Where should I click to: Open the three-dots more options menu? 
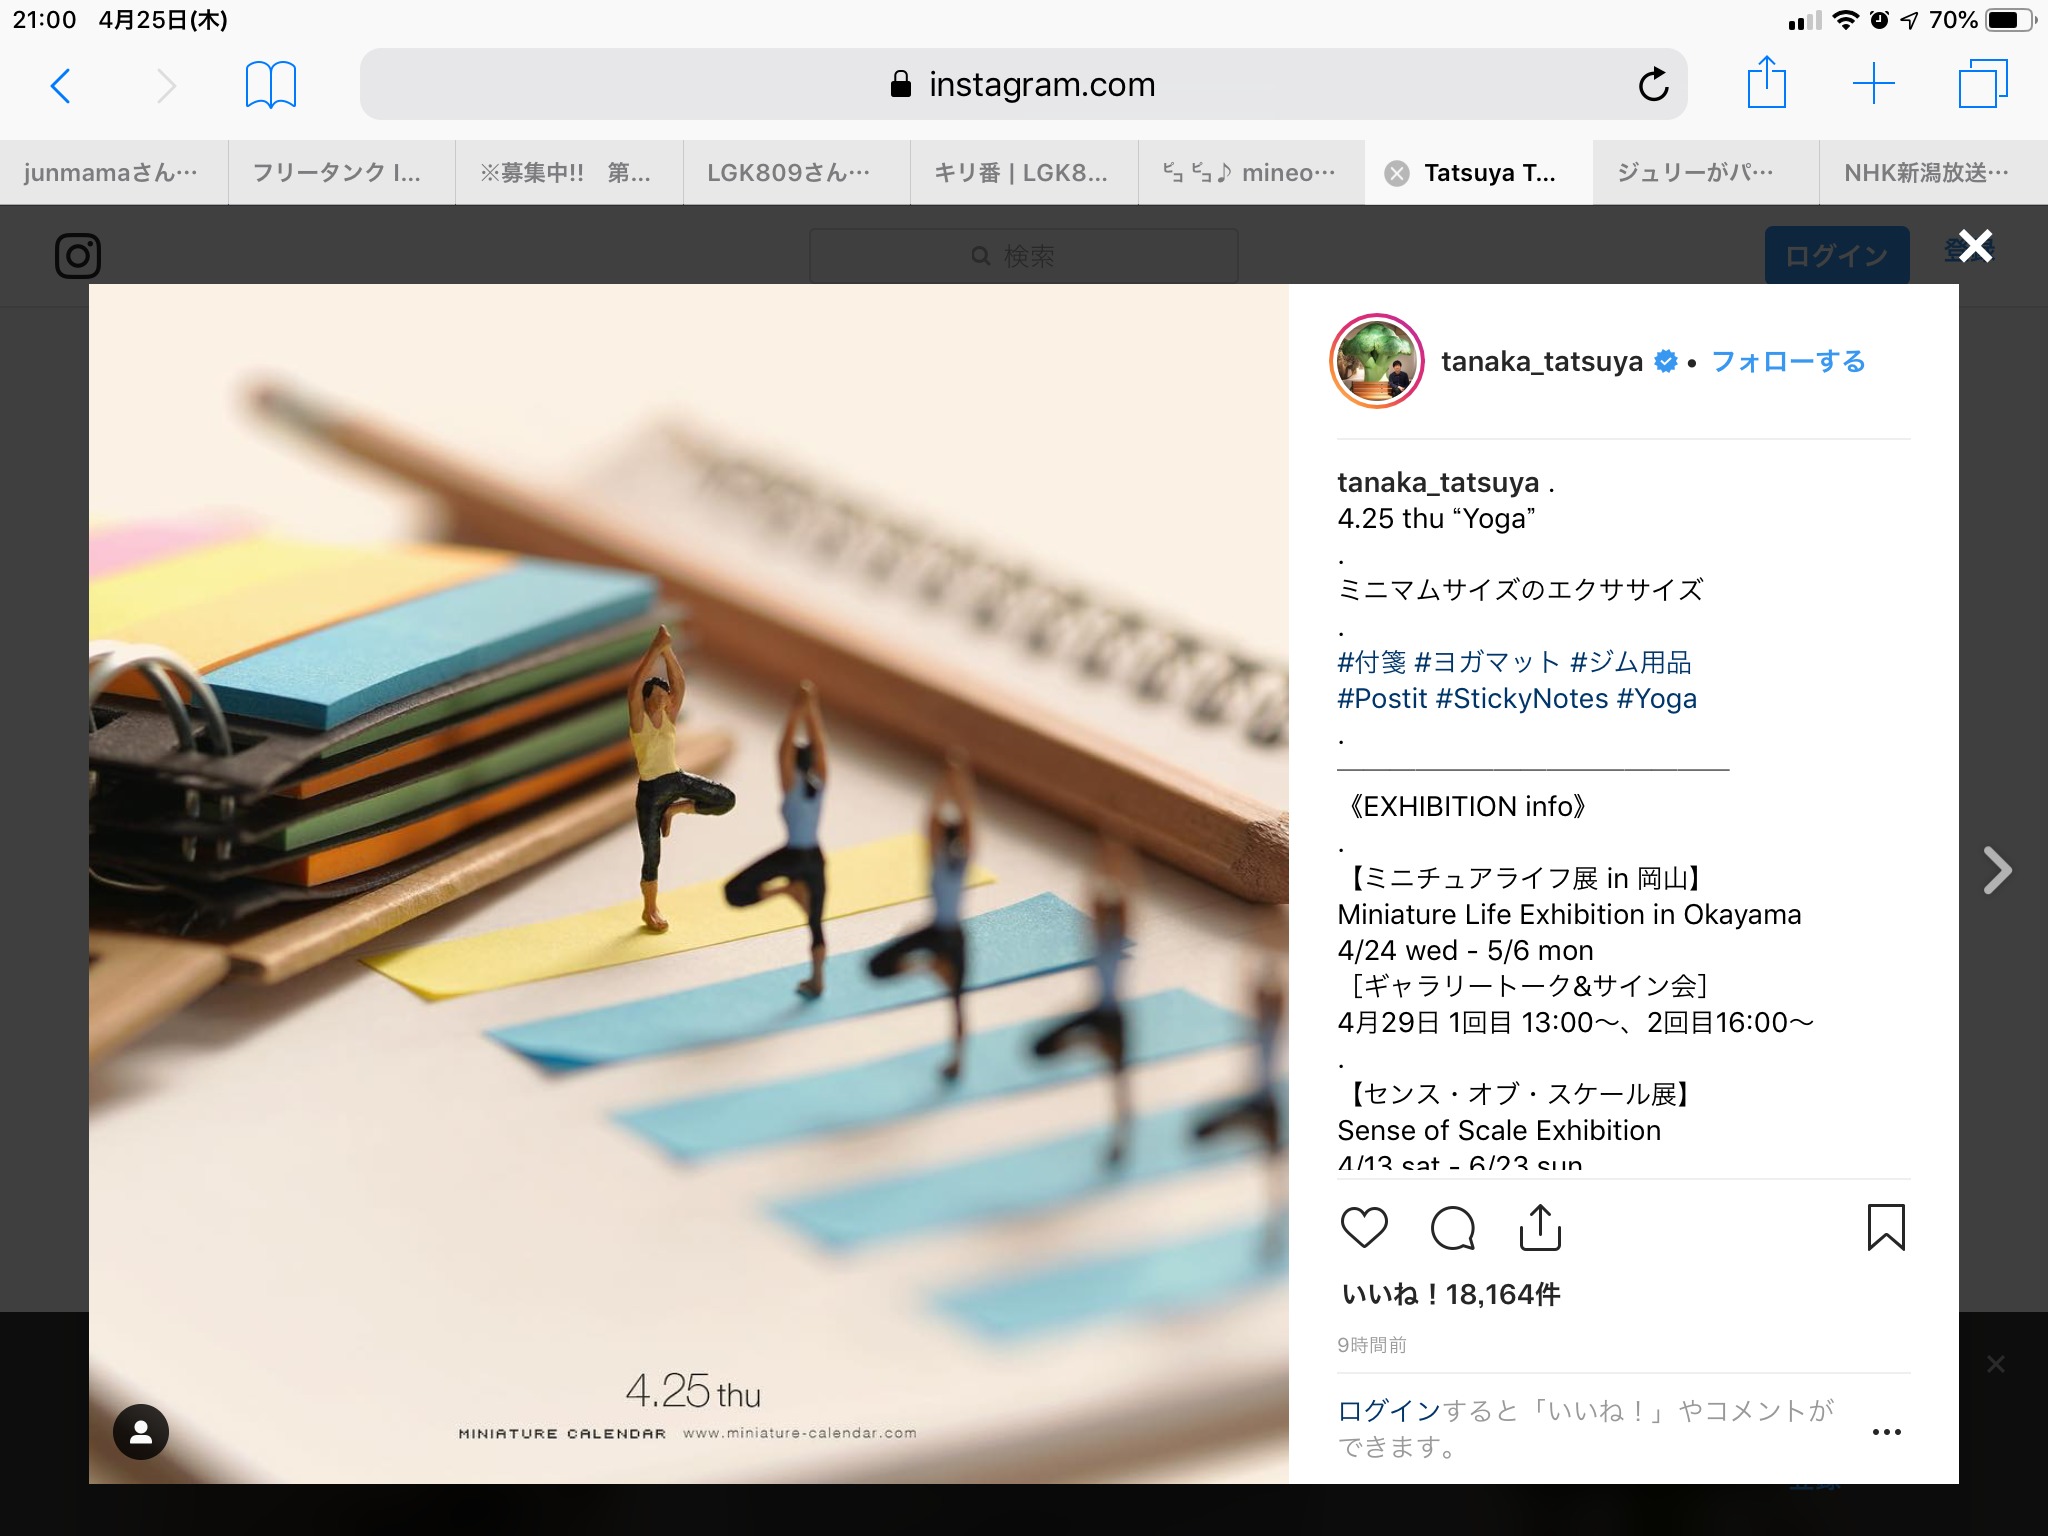click(1886, 1432)
